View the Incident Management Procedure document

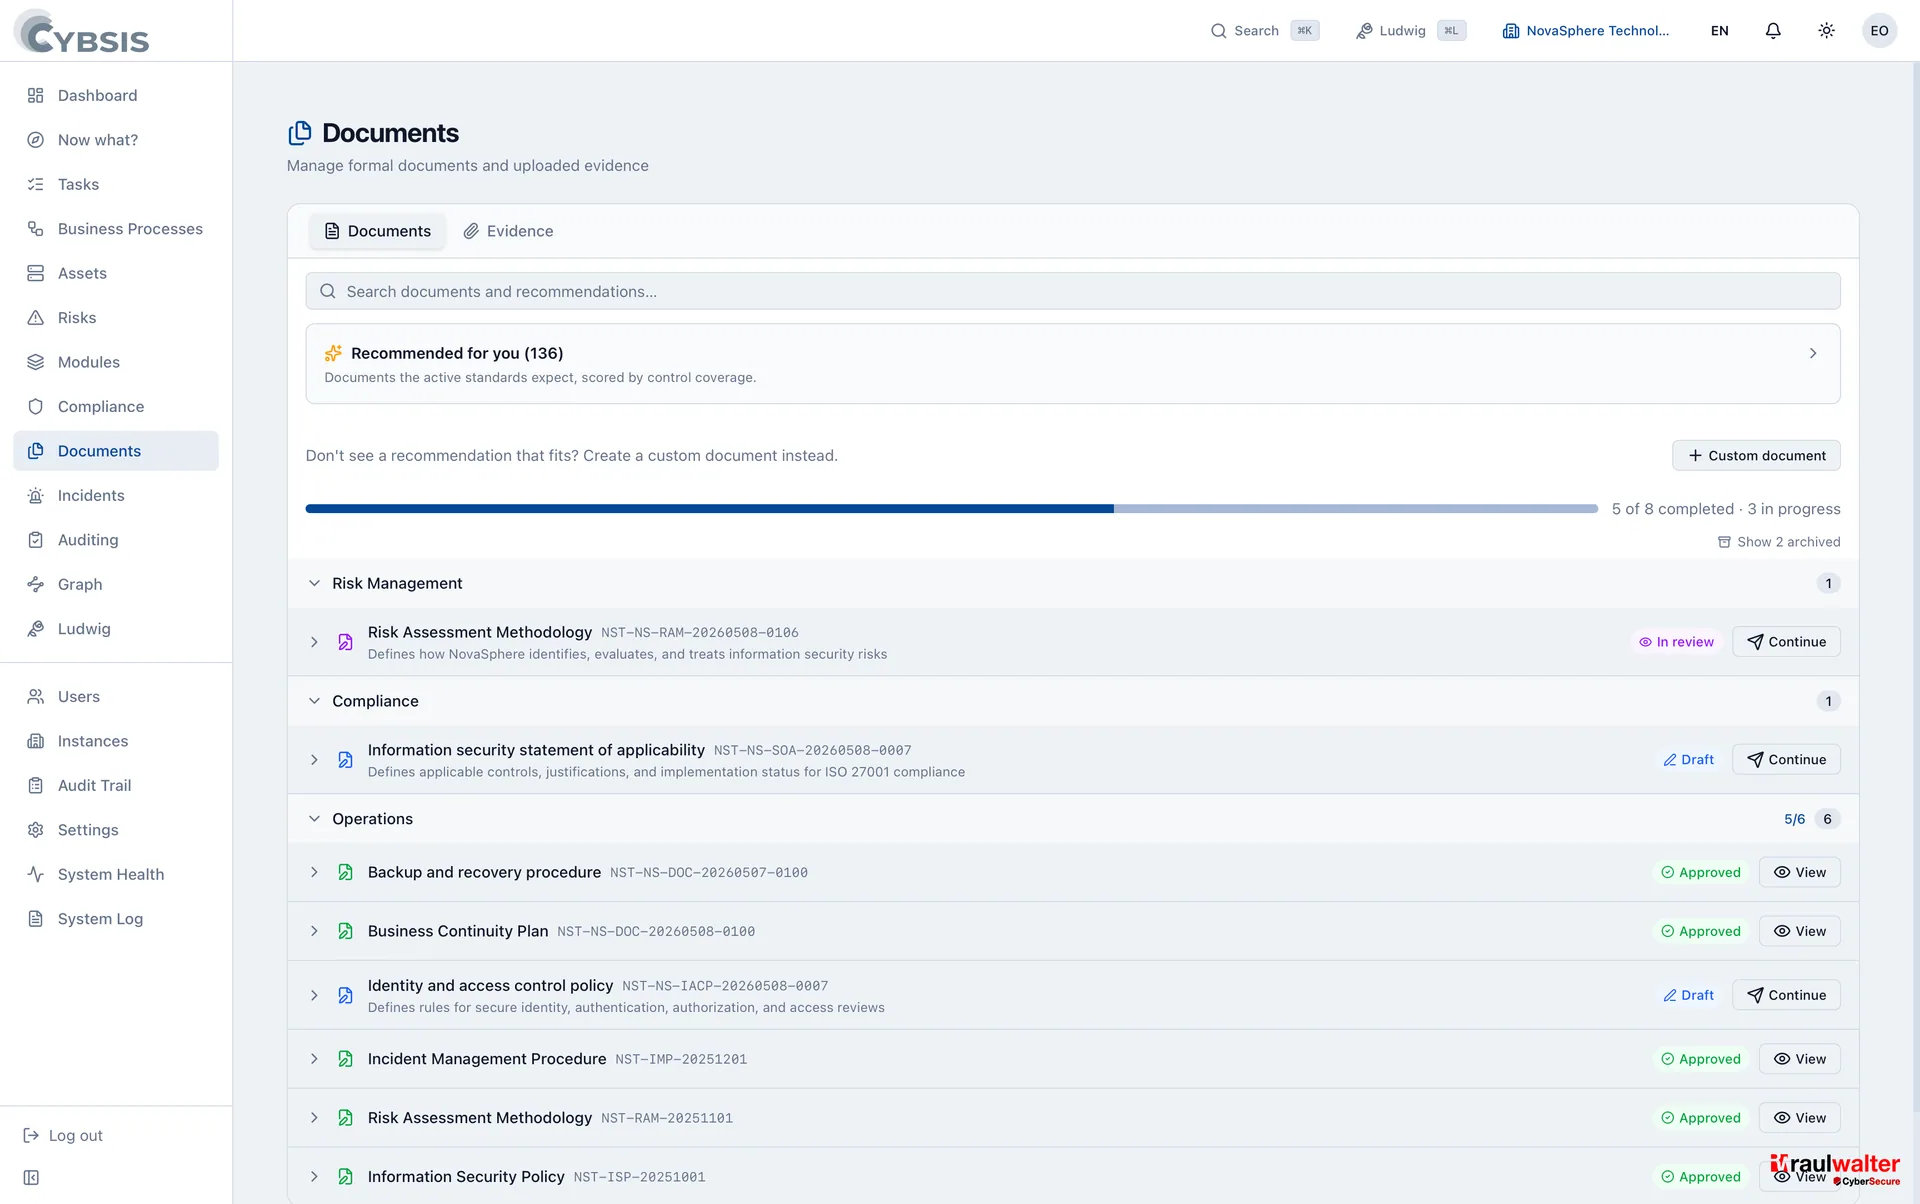pos(1799,1059)
